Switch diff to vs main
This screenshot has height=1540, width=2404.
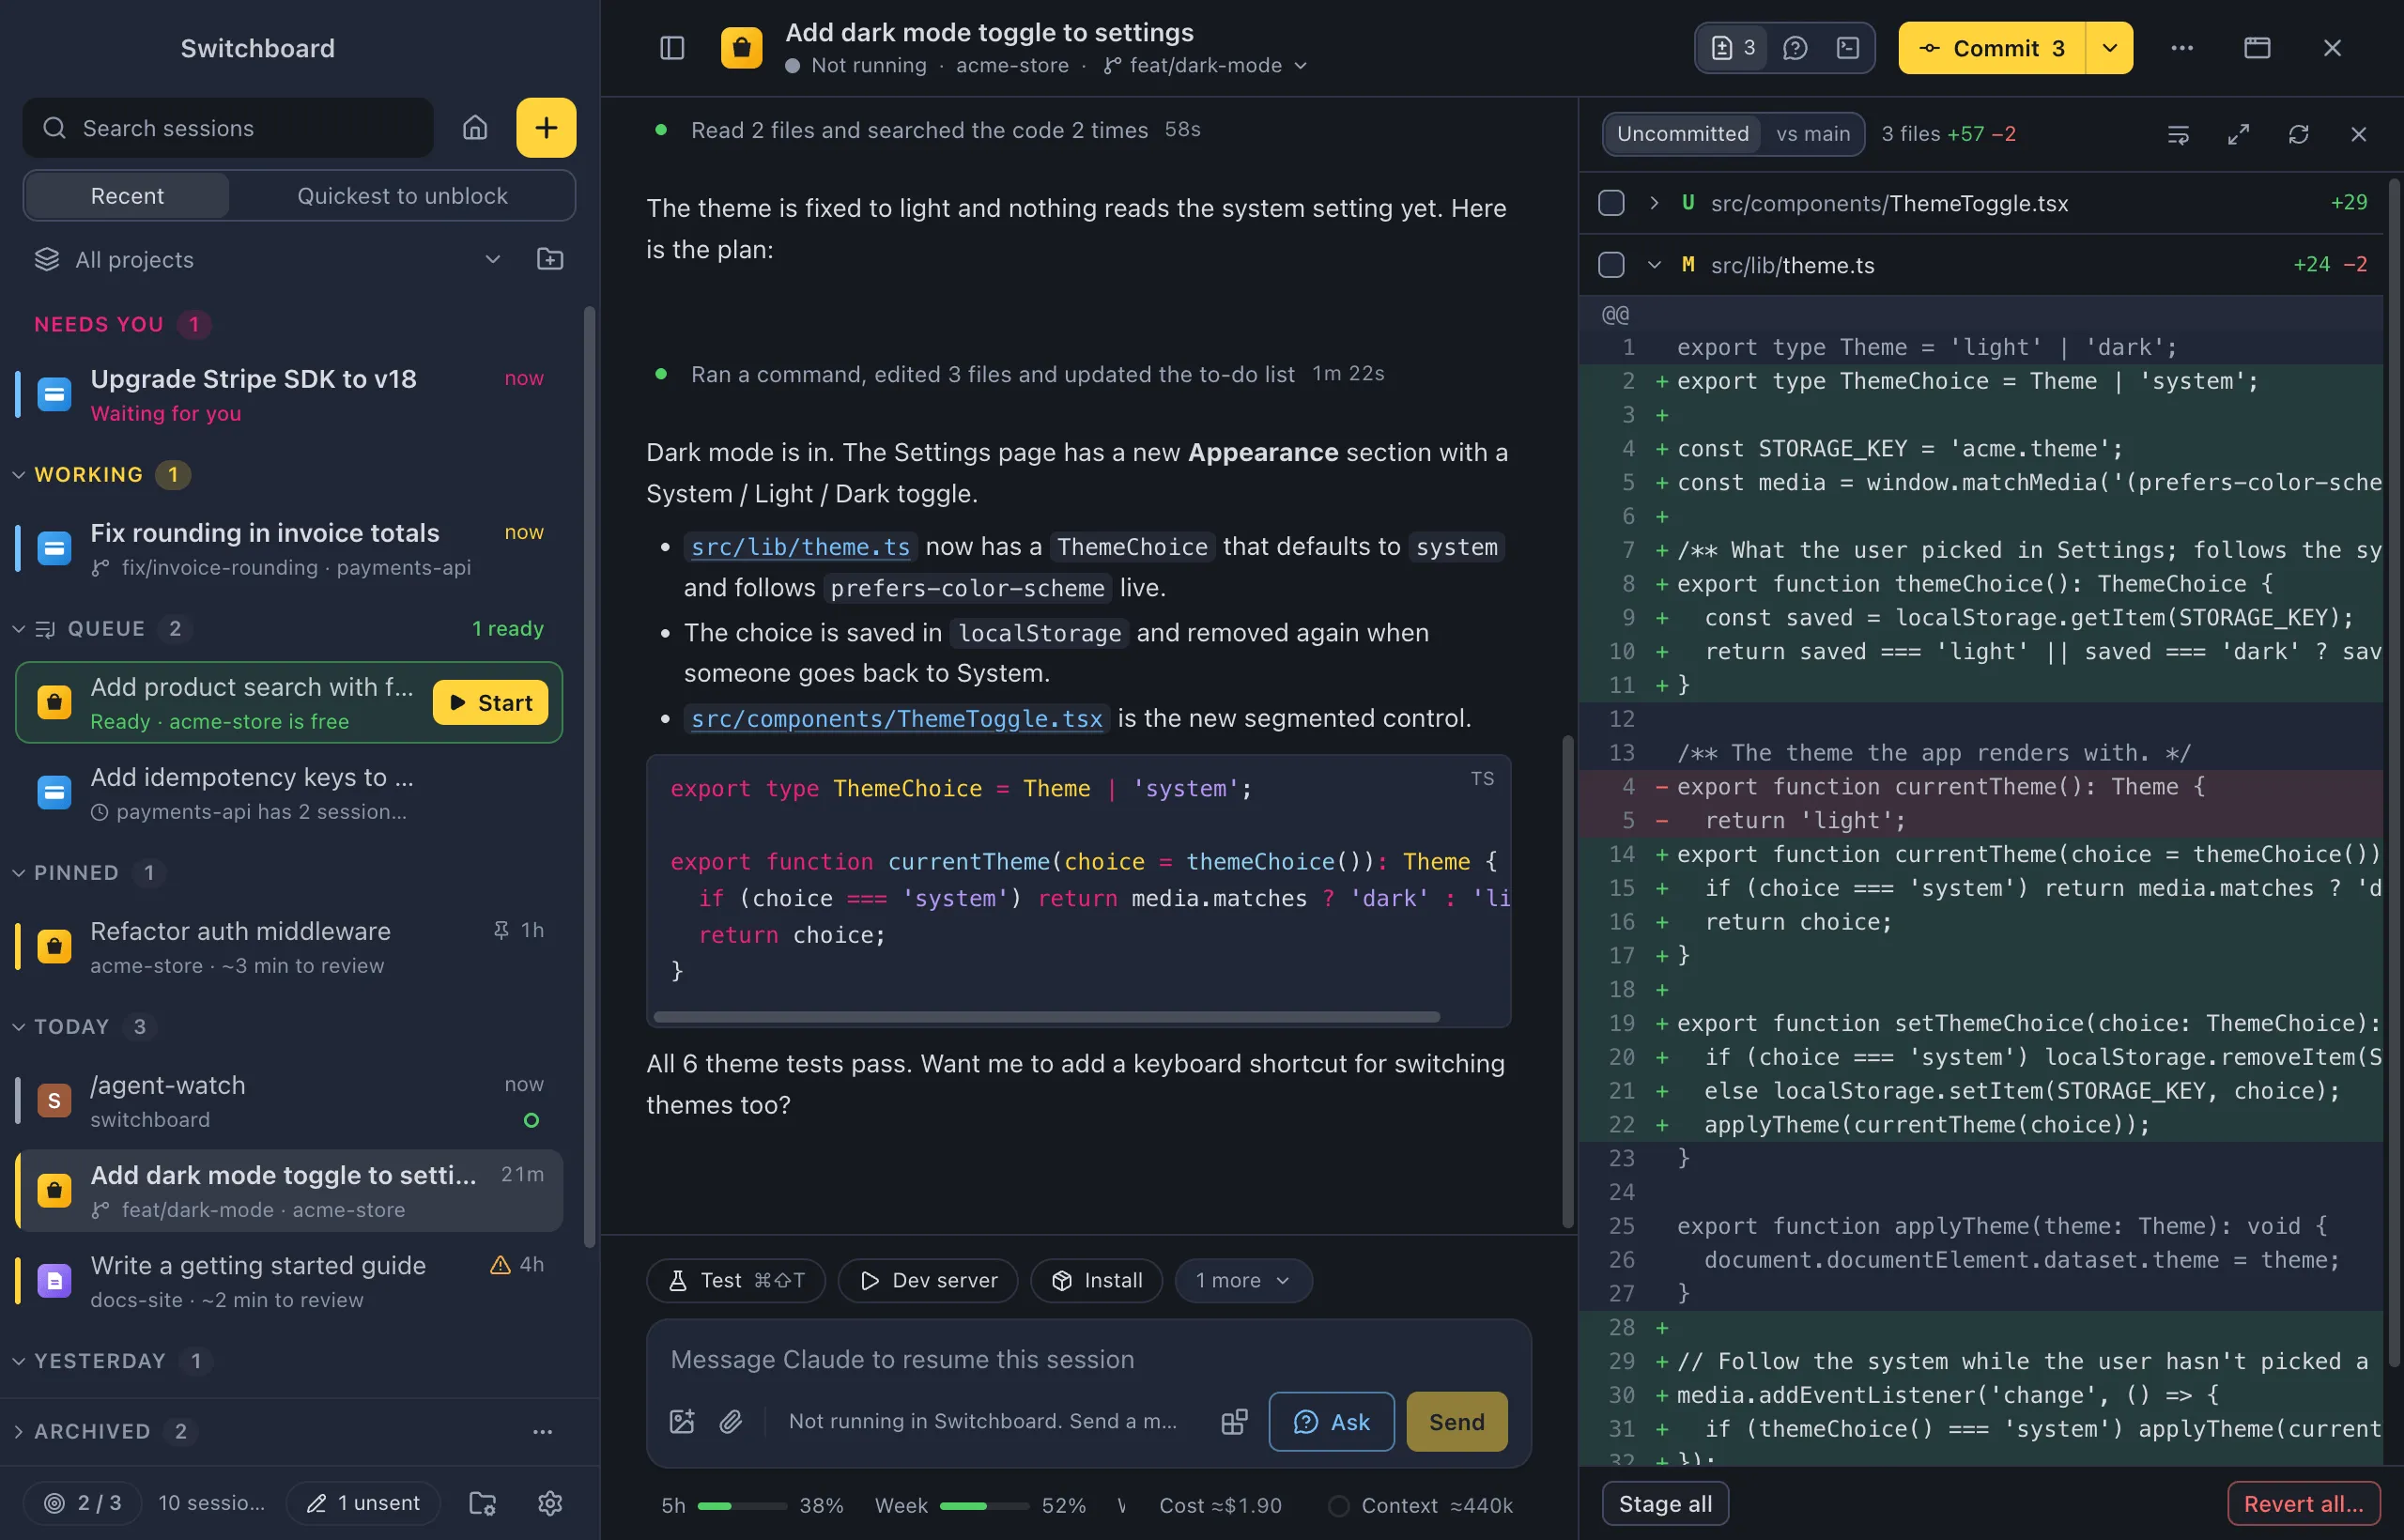1812,134
